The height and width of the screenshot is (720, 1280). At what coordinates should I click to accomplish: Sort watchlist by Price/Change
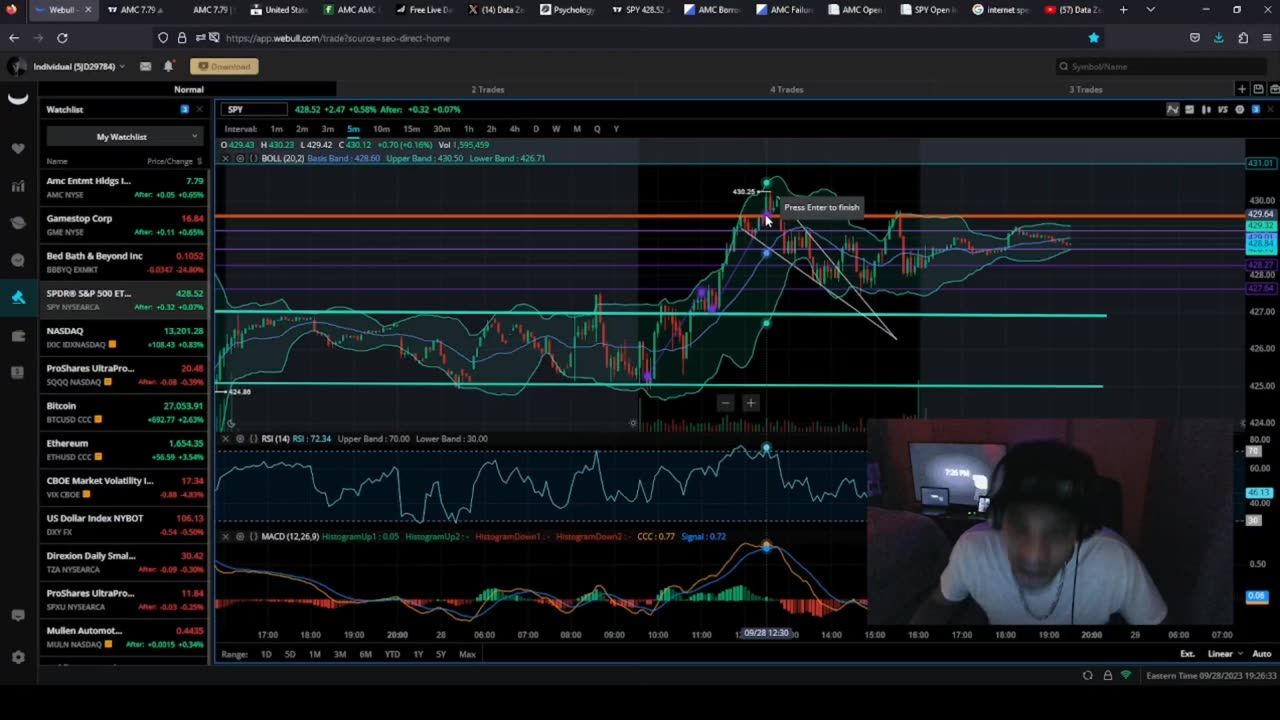[174, 161]
